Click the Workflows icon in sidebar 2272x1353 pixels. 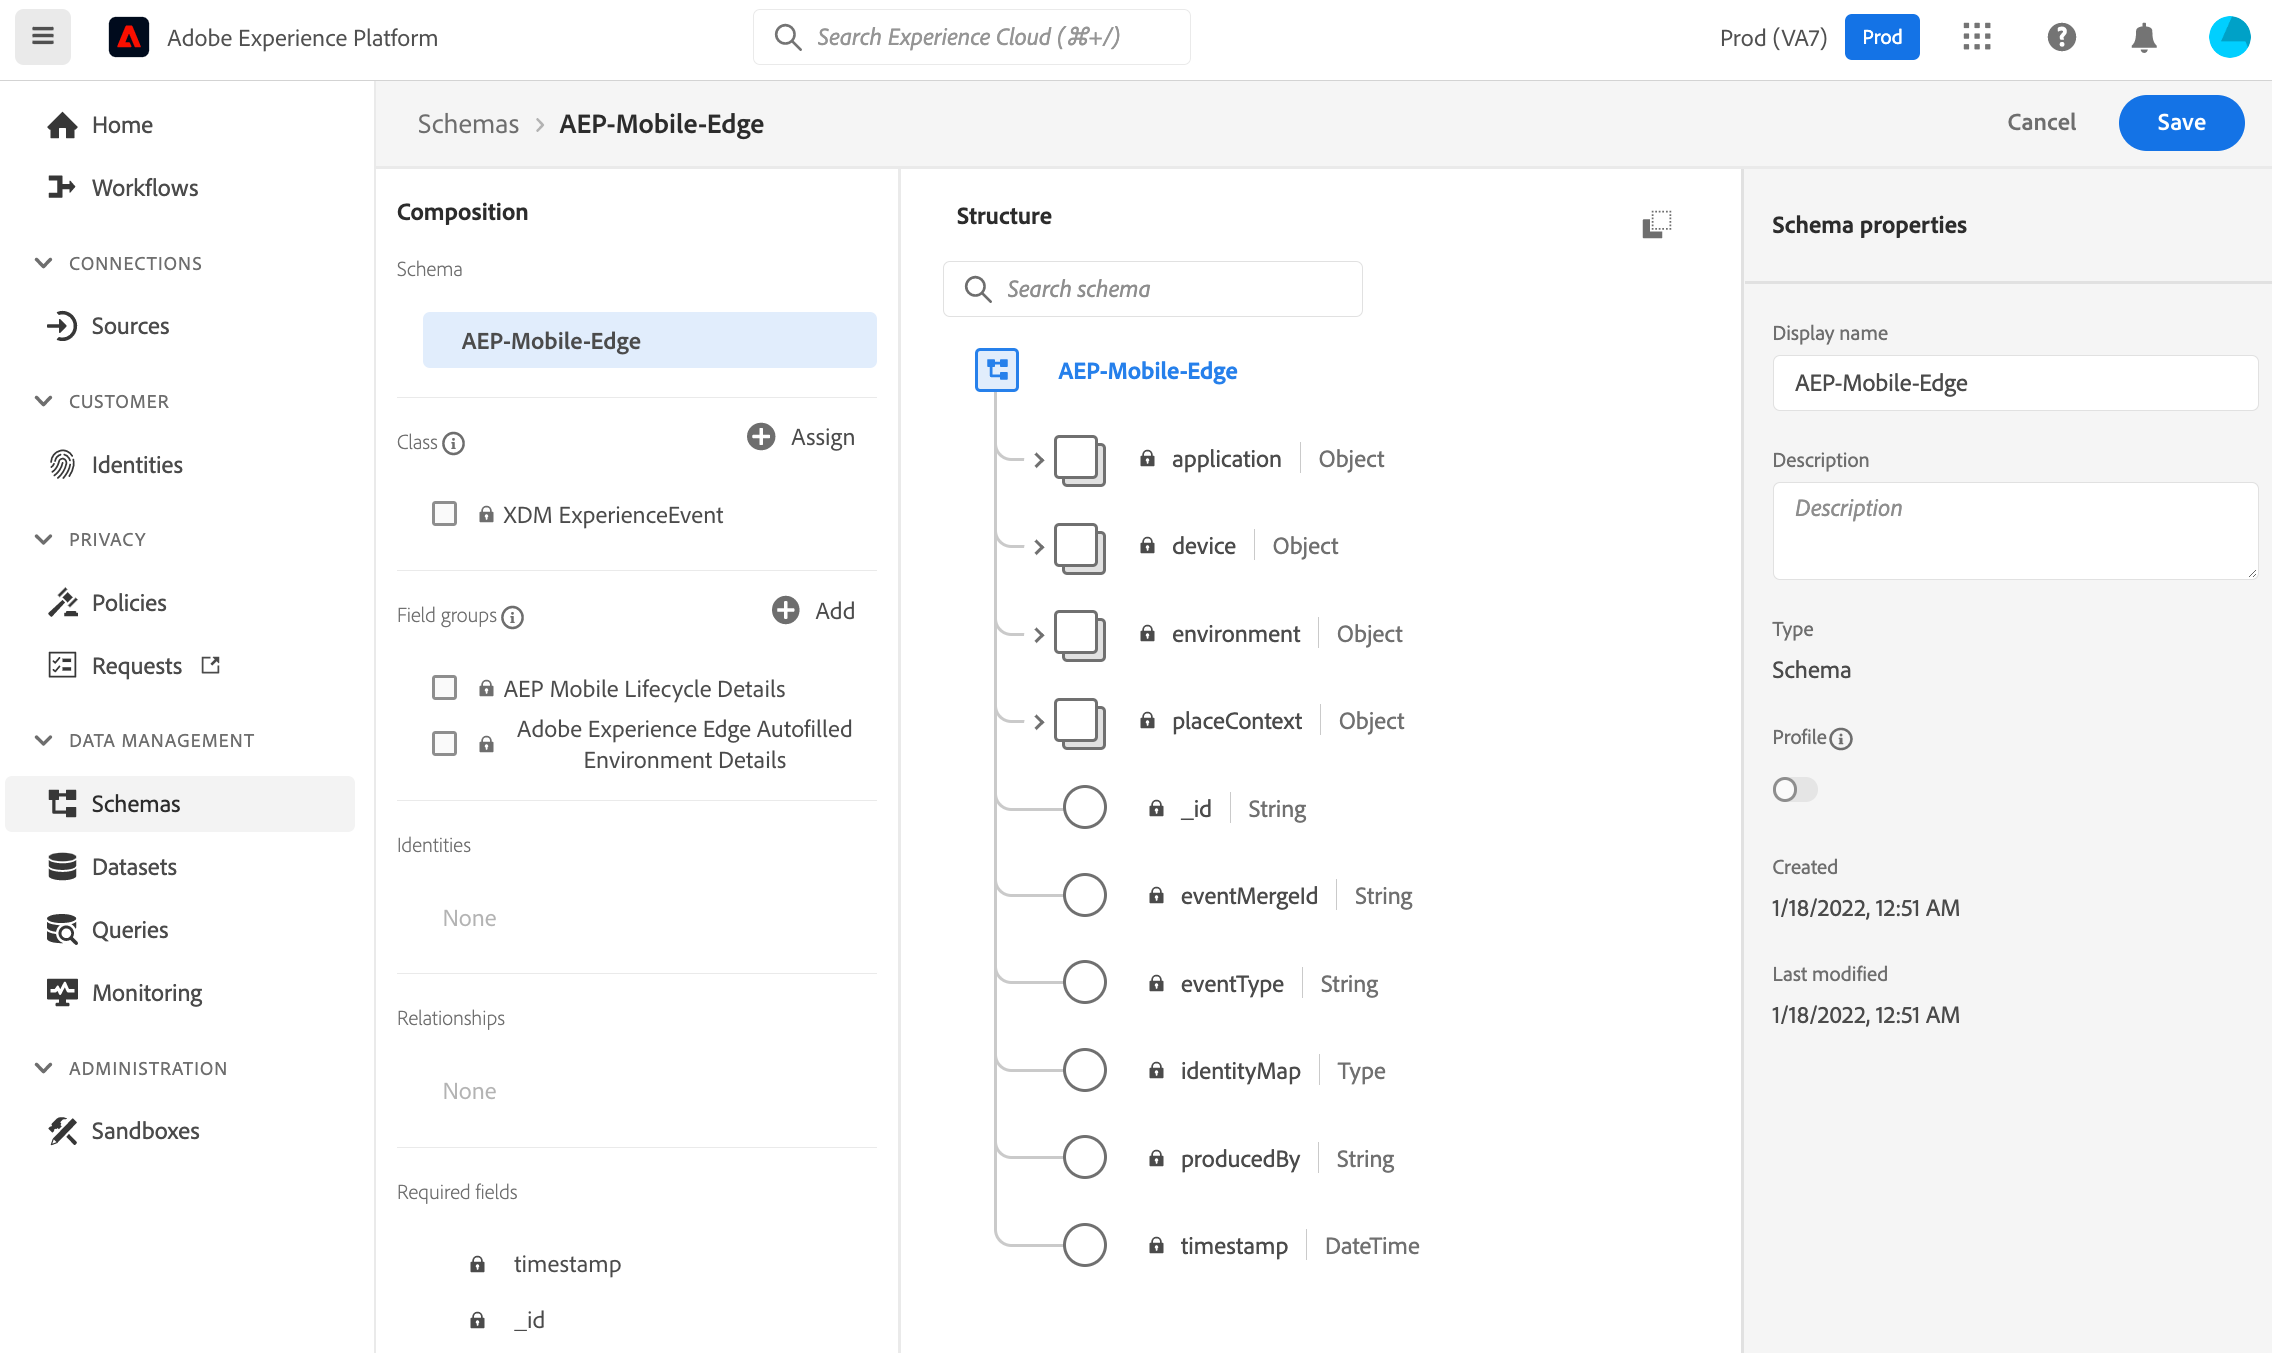click(x=62, y=187)
